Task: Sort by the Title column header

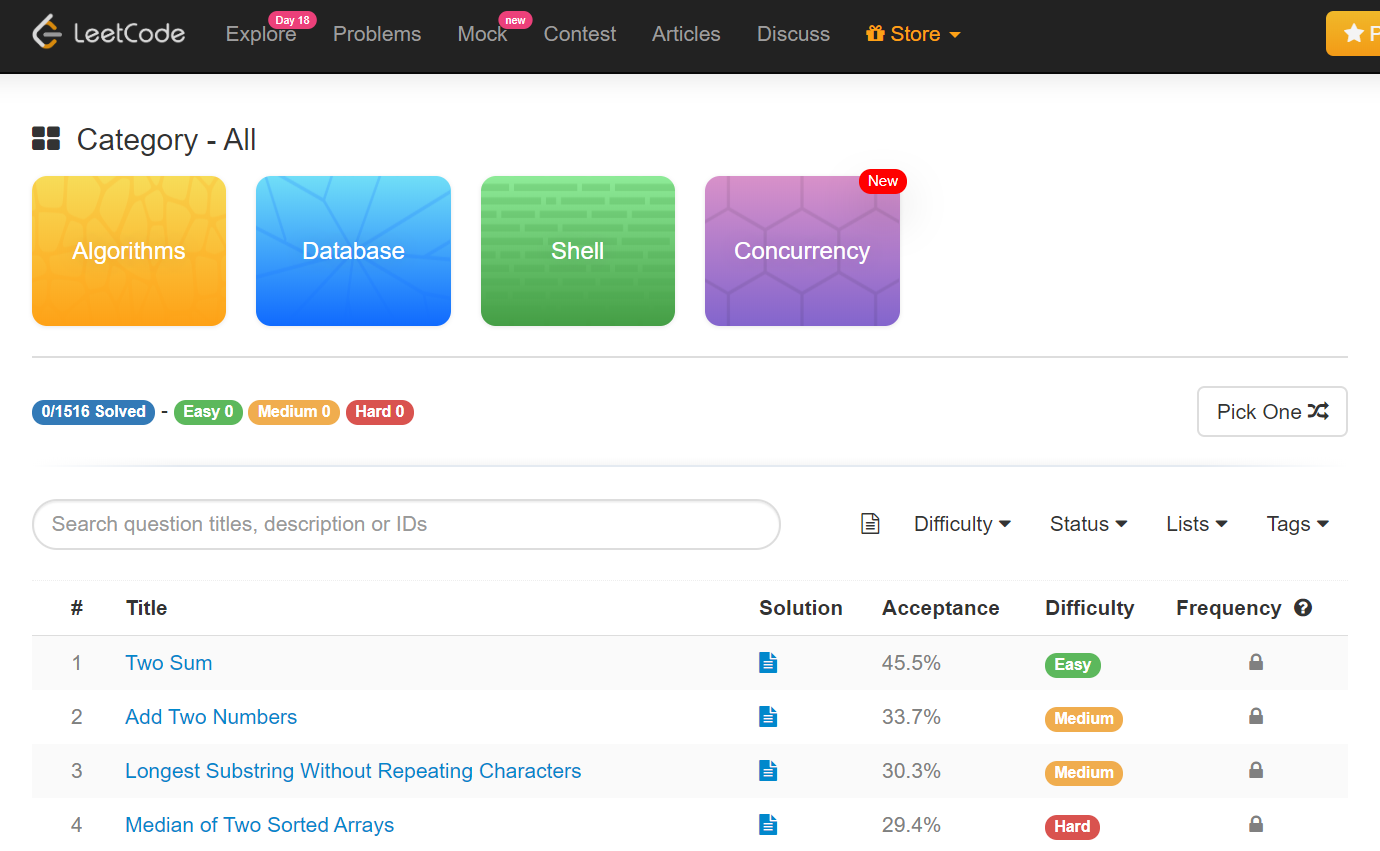Action: tap(146, 608)
